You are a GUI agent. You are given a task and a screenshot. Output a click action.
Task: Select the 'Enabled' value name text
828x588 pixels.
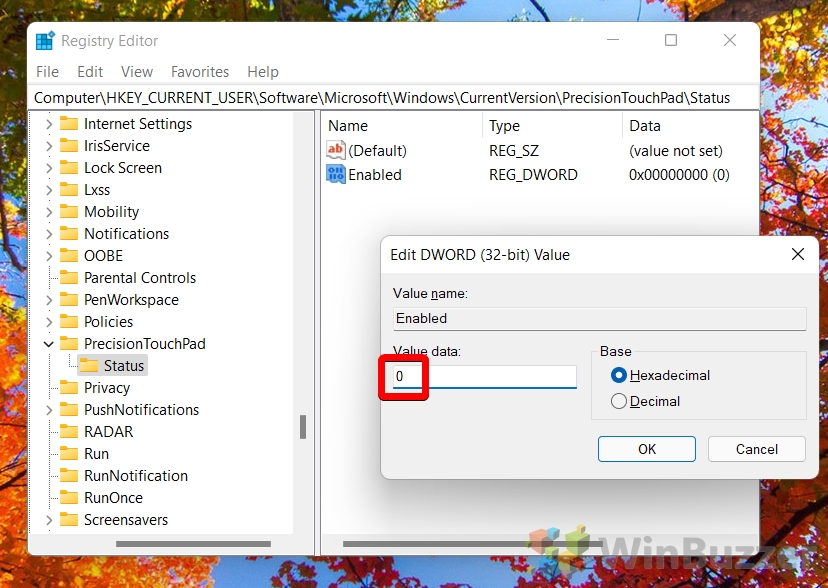tap(375, 175)
